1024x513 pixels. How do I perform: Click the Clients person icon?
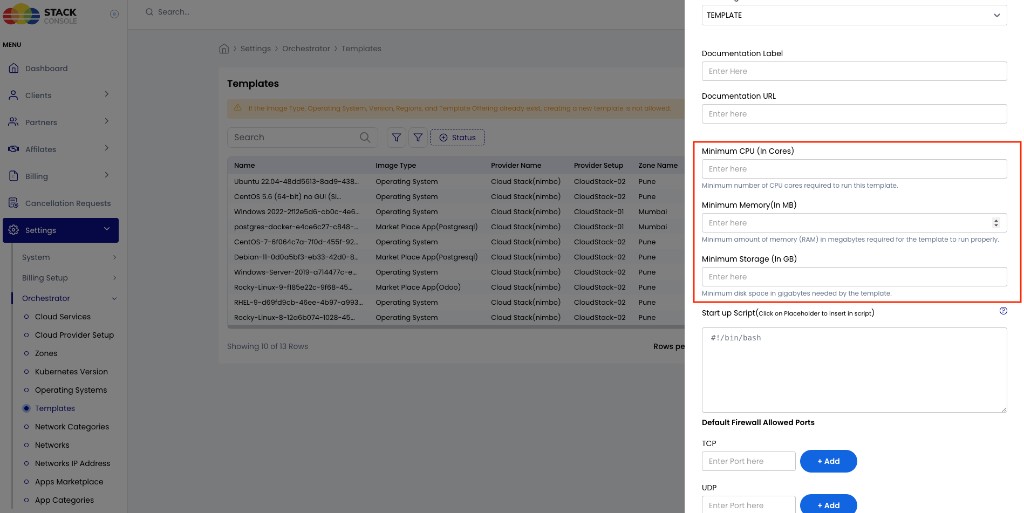(13, 95)
